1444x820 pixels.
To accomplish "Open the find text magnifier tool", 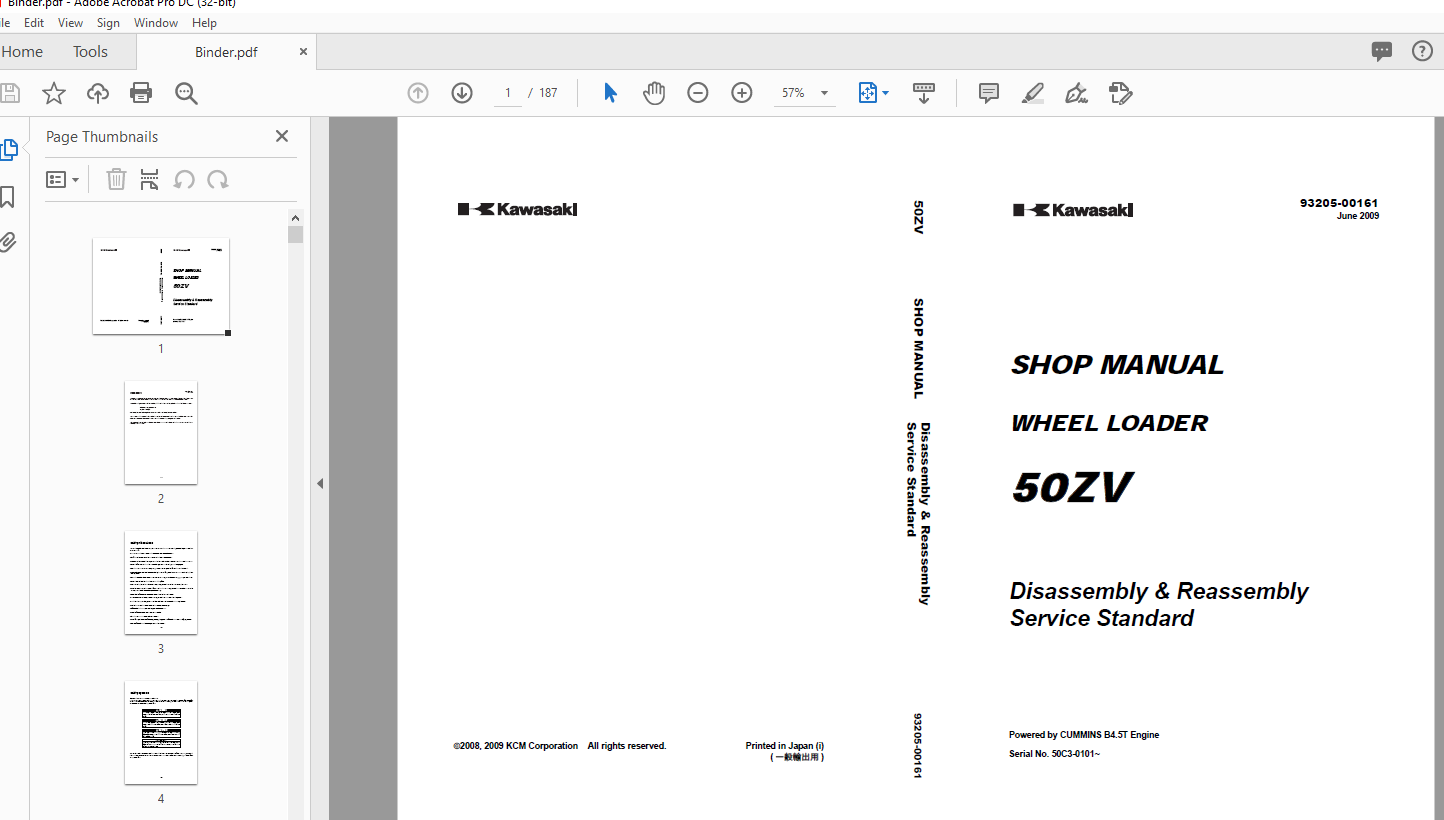I will pyautogui.click(x=186, y=93).
